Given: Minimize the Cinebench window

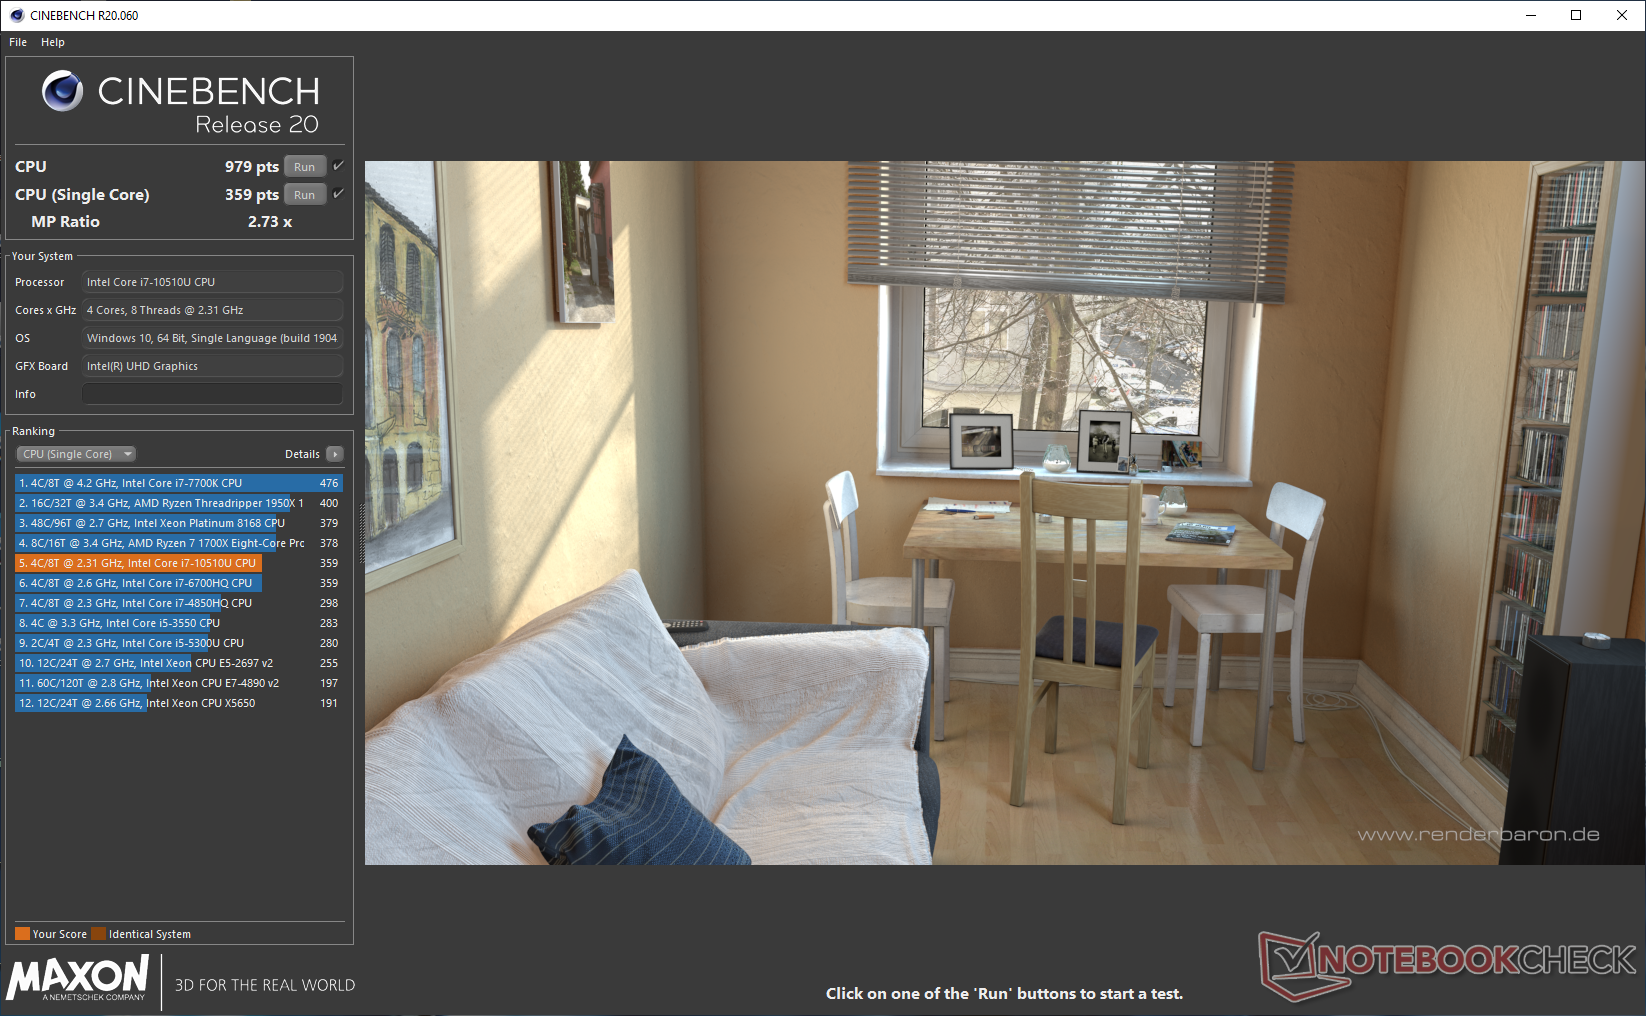Looking at the screenshot, I should pos(1531,15).
